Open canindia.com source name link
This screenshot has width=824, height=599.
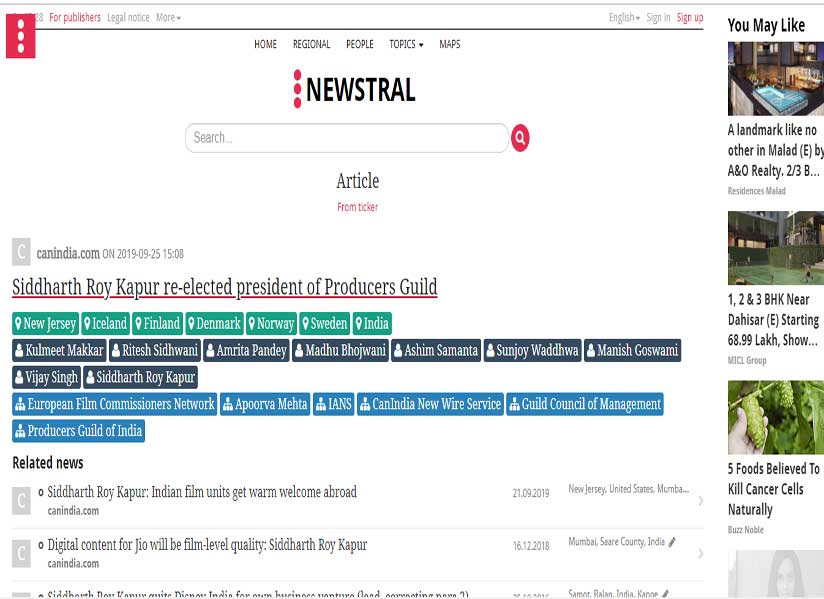point(68,253)
